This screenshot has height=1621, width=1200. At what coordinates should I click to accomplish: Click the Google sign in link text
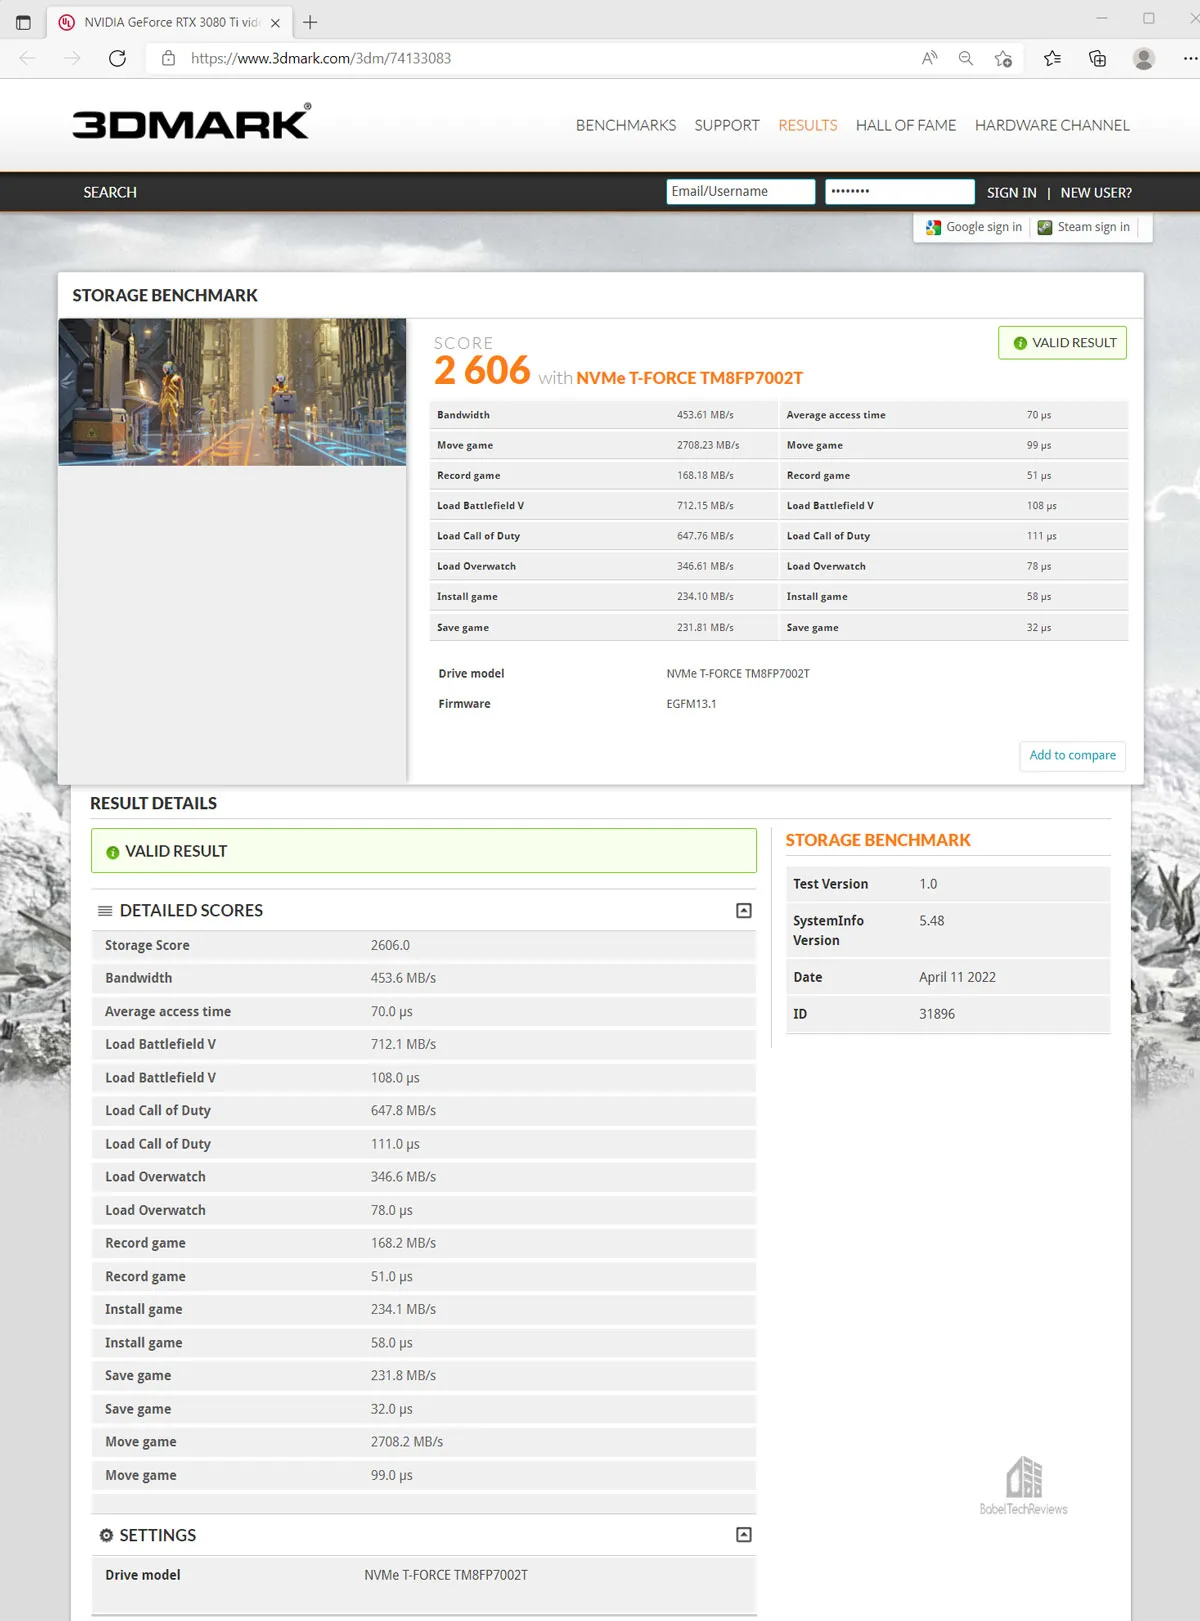984,227
